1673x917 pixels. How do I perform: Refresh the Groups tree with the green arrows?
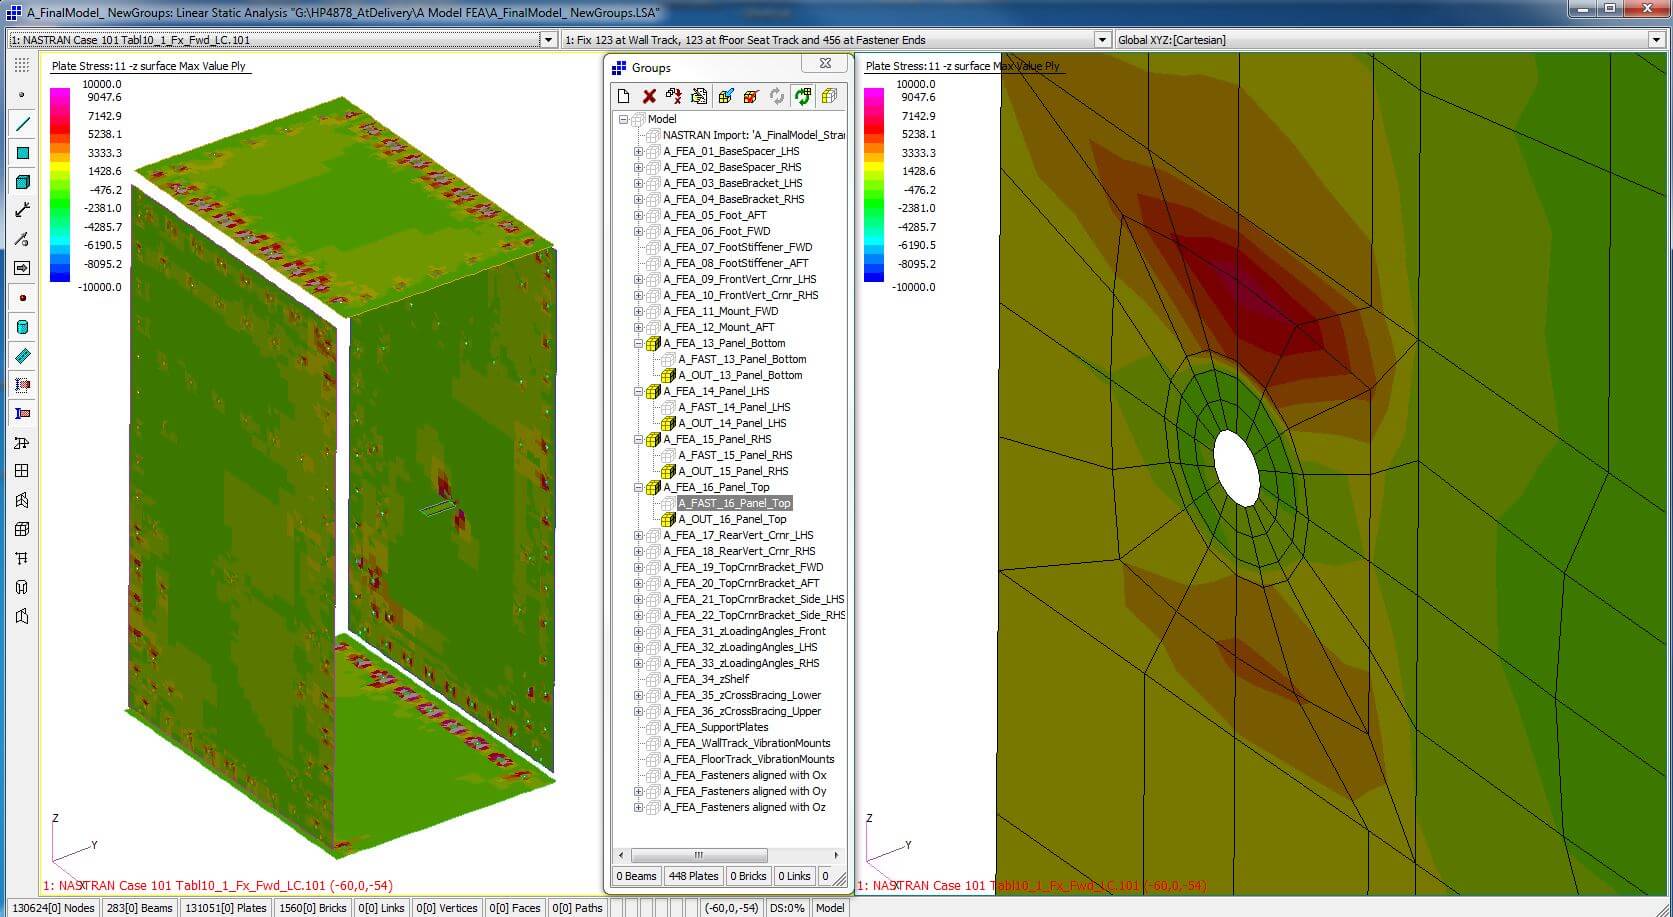point(802,96)
